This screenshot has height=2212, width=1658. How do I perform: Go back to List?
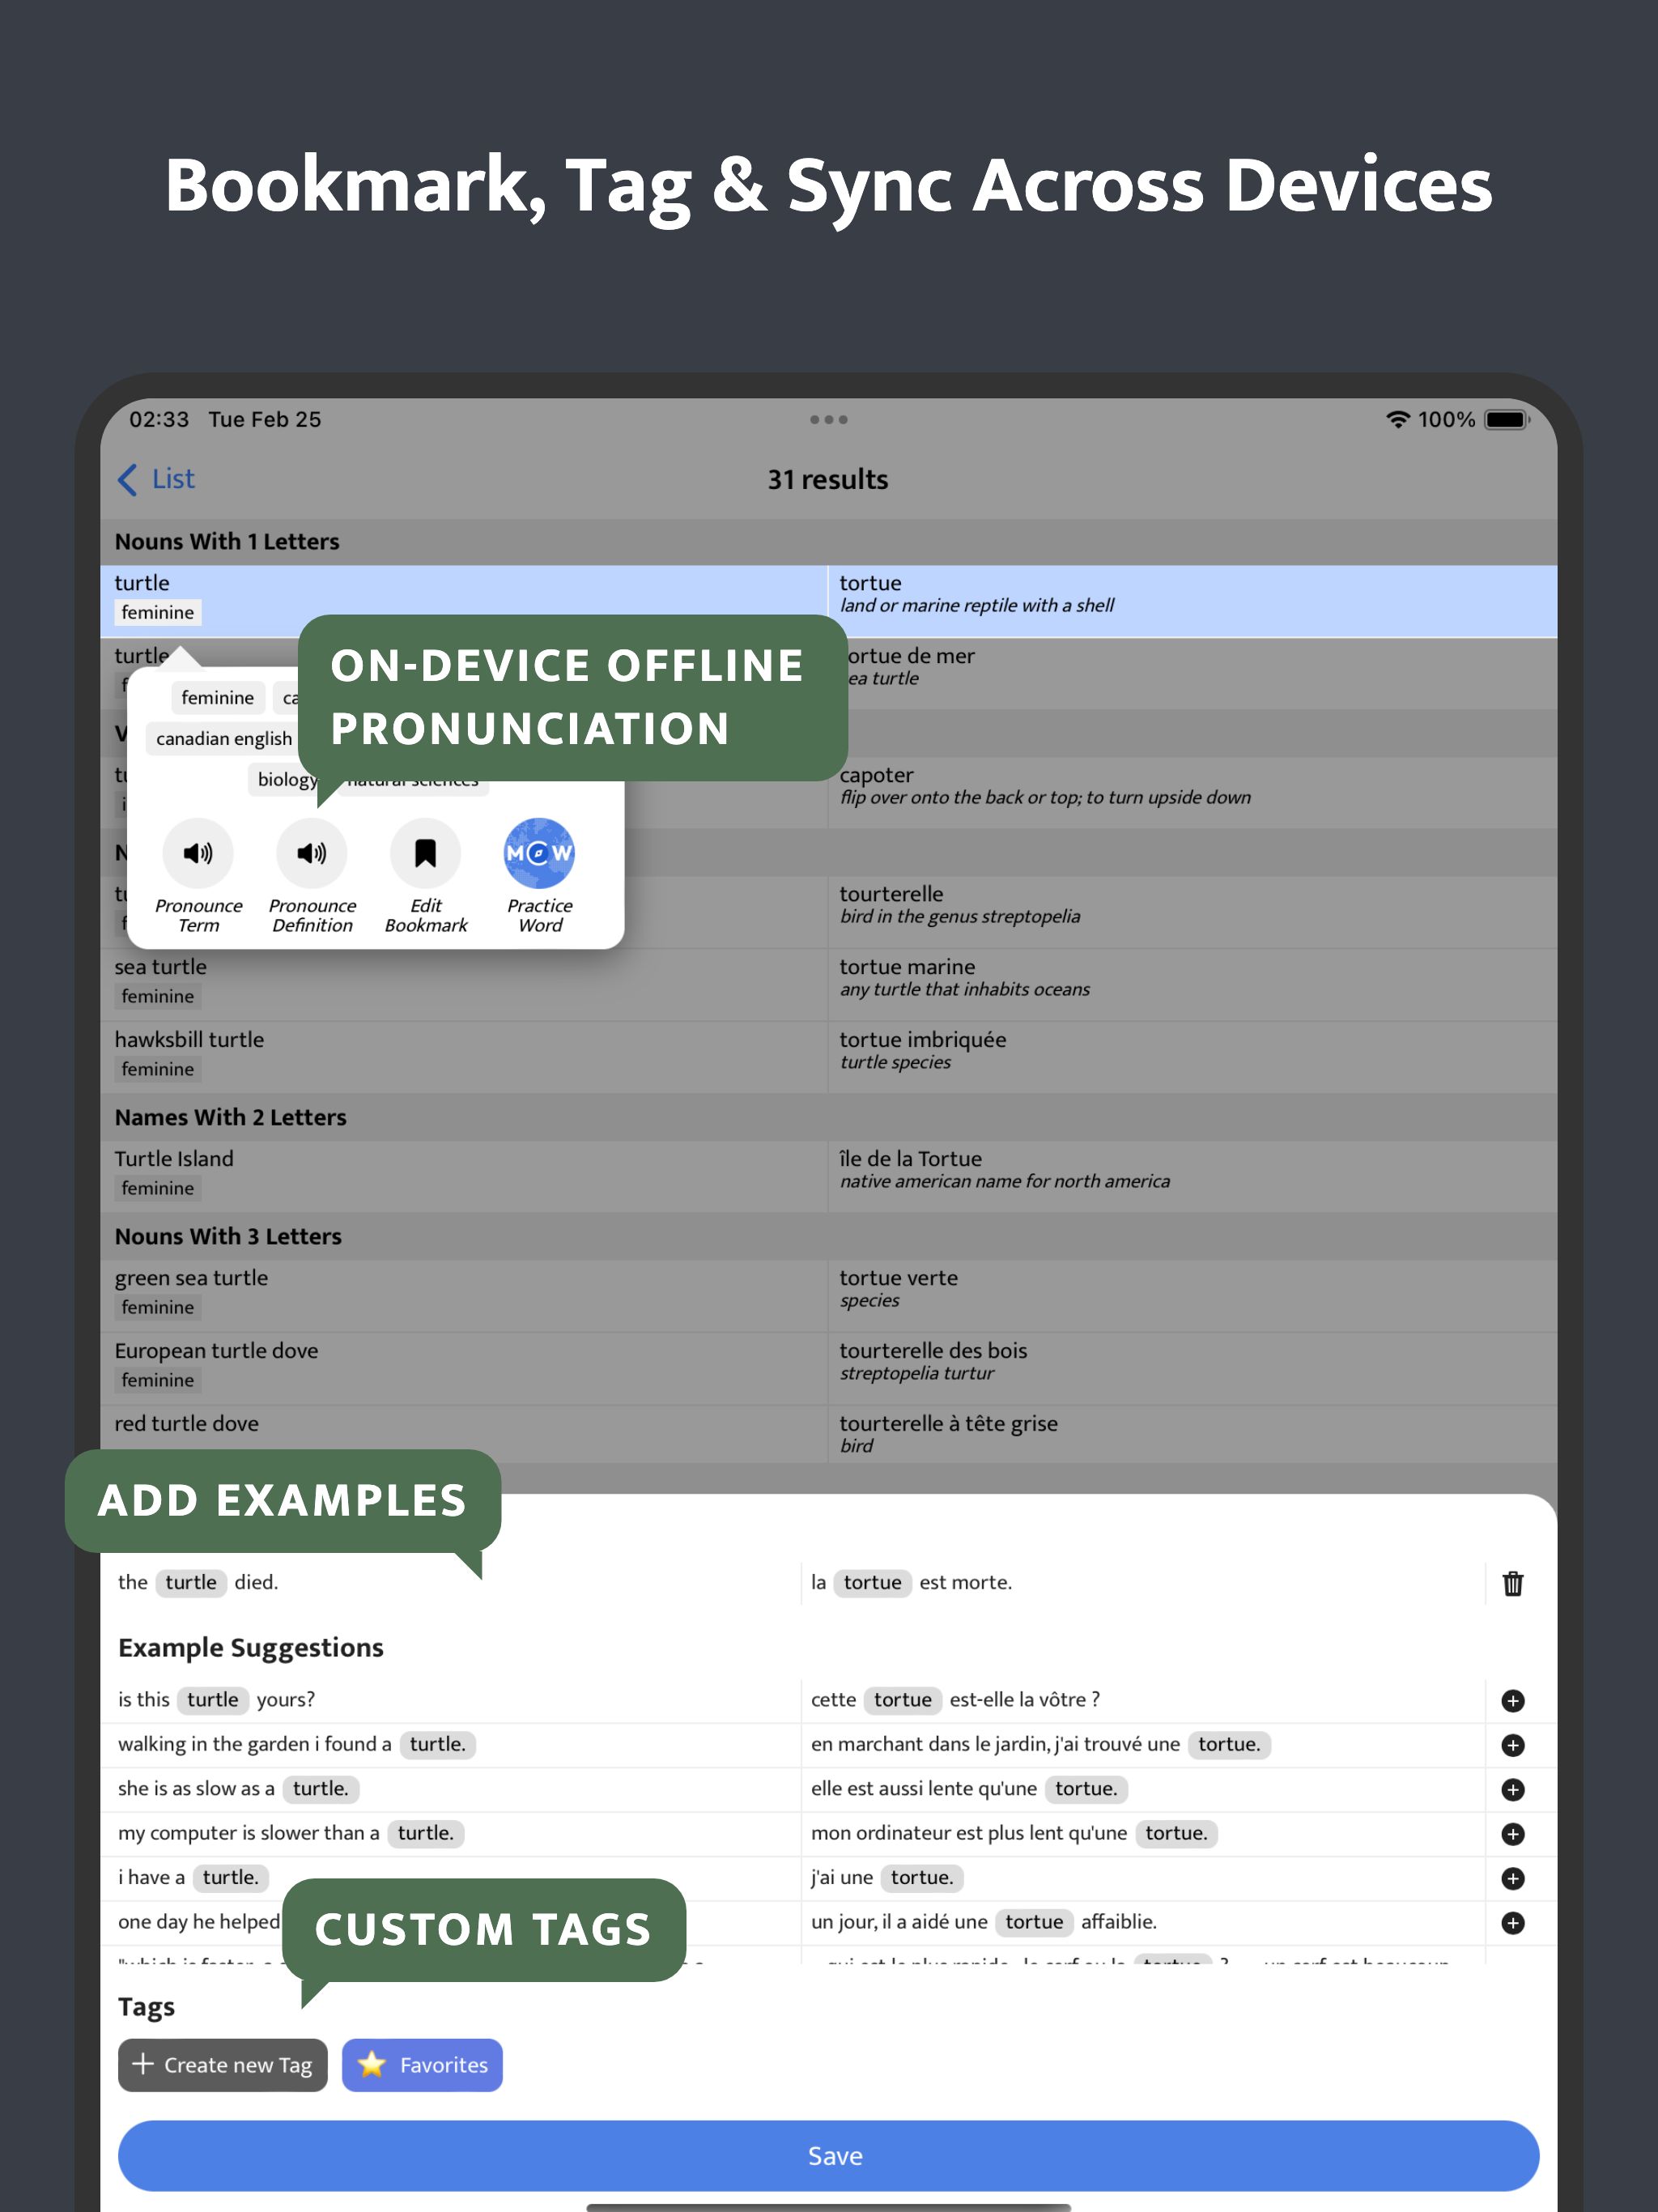pos(157,479)
